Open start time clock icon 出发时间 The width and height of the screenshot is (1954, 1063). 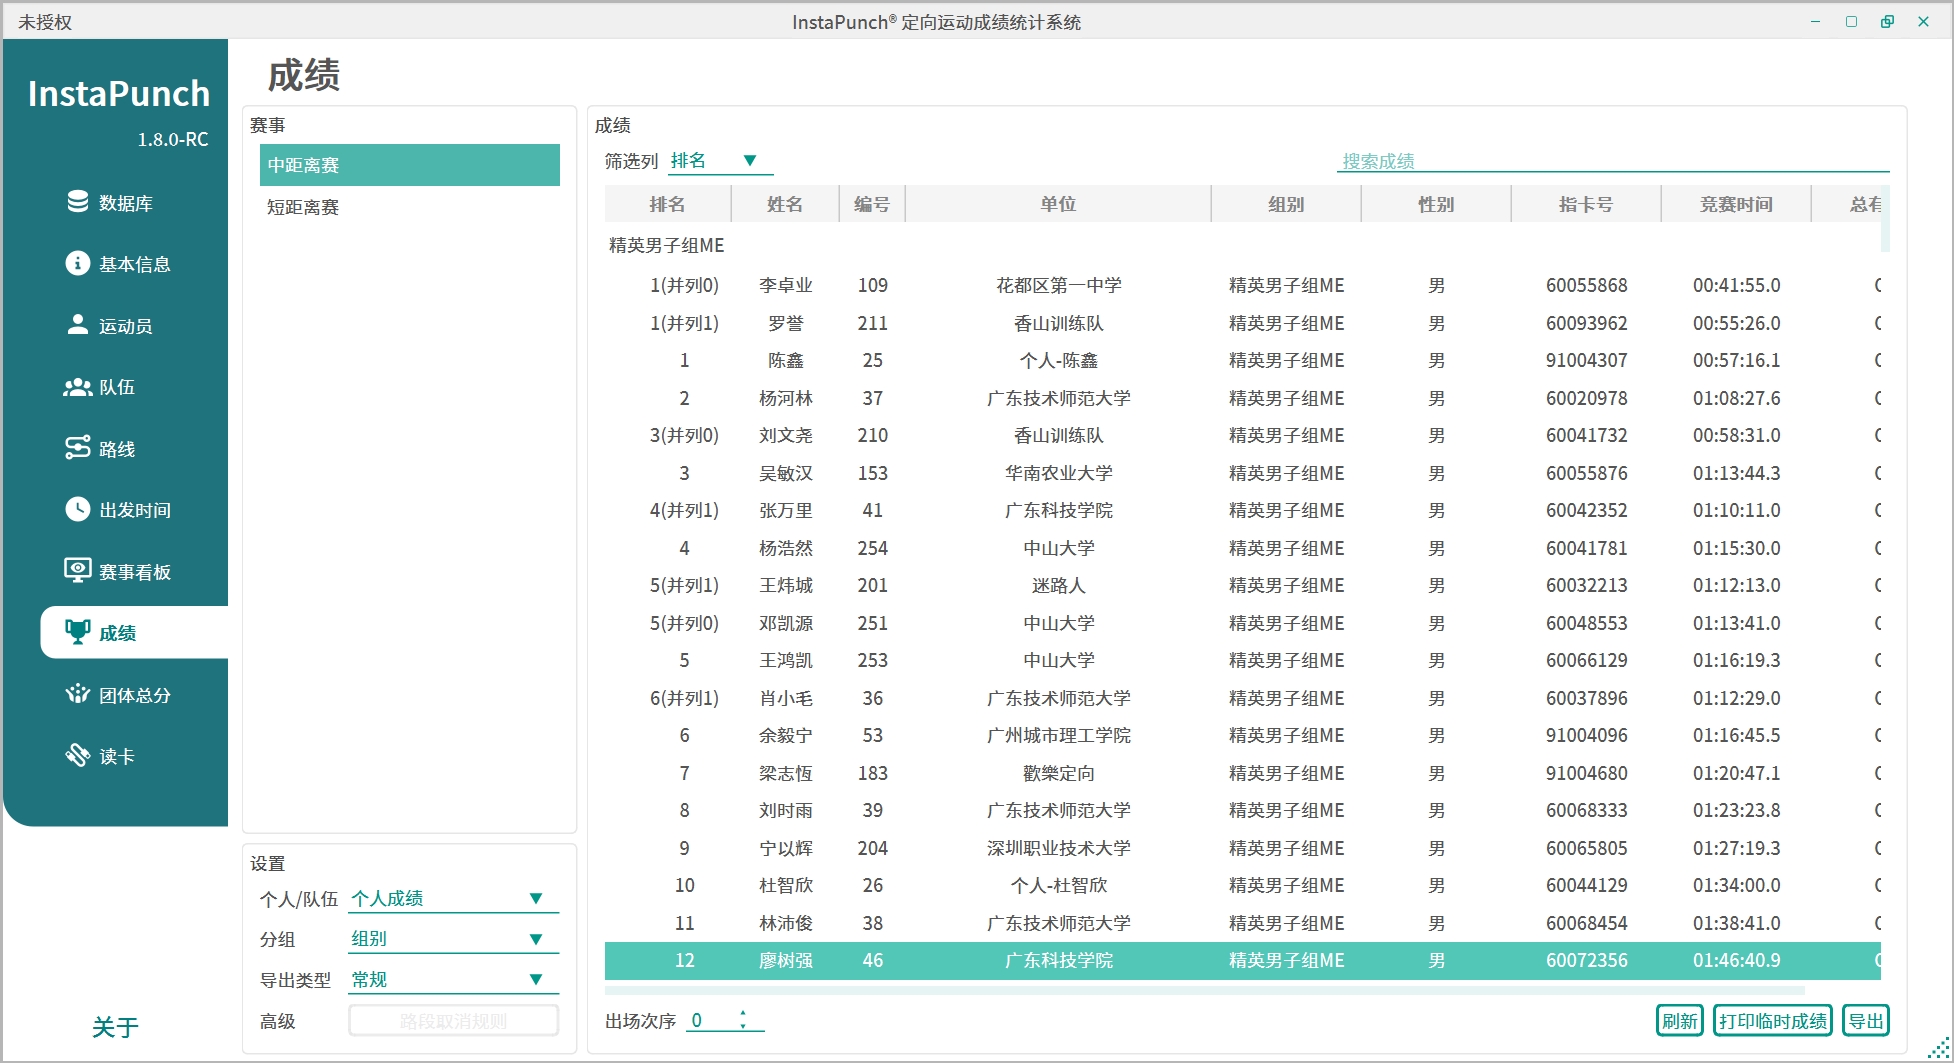point(78,510)
